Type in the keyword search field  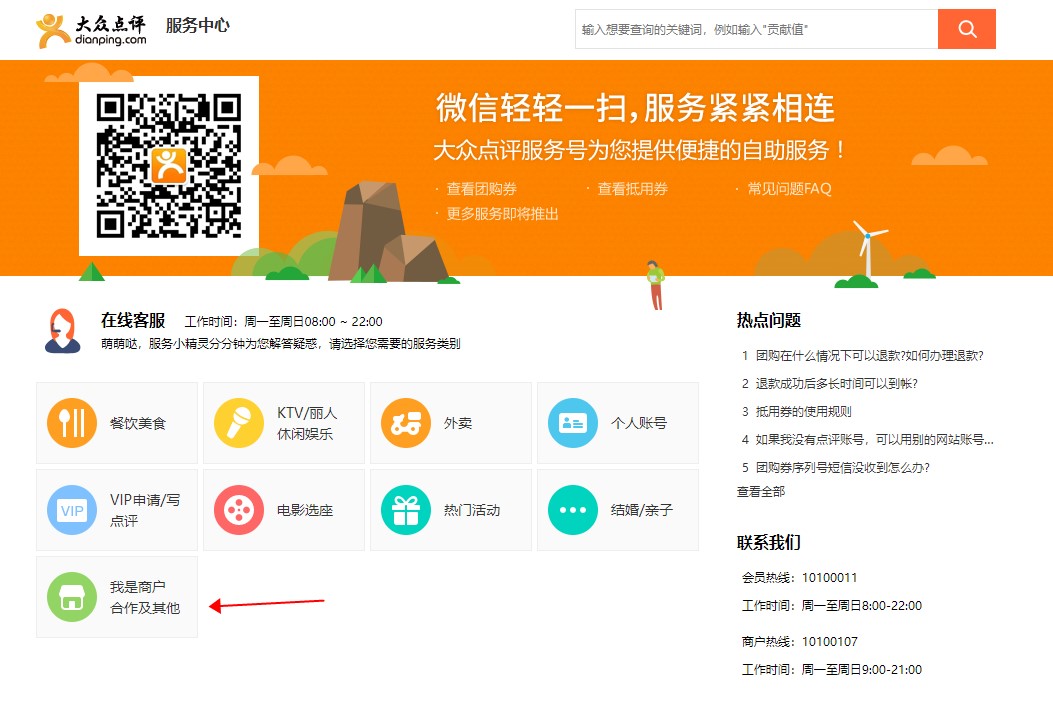coord(756,30)
